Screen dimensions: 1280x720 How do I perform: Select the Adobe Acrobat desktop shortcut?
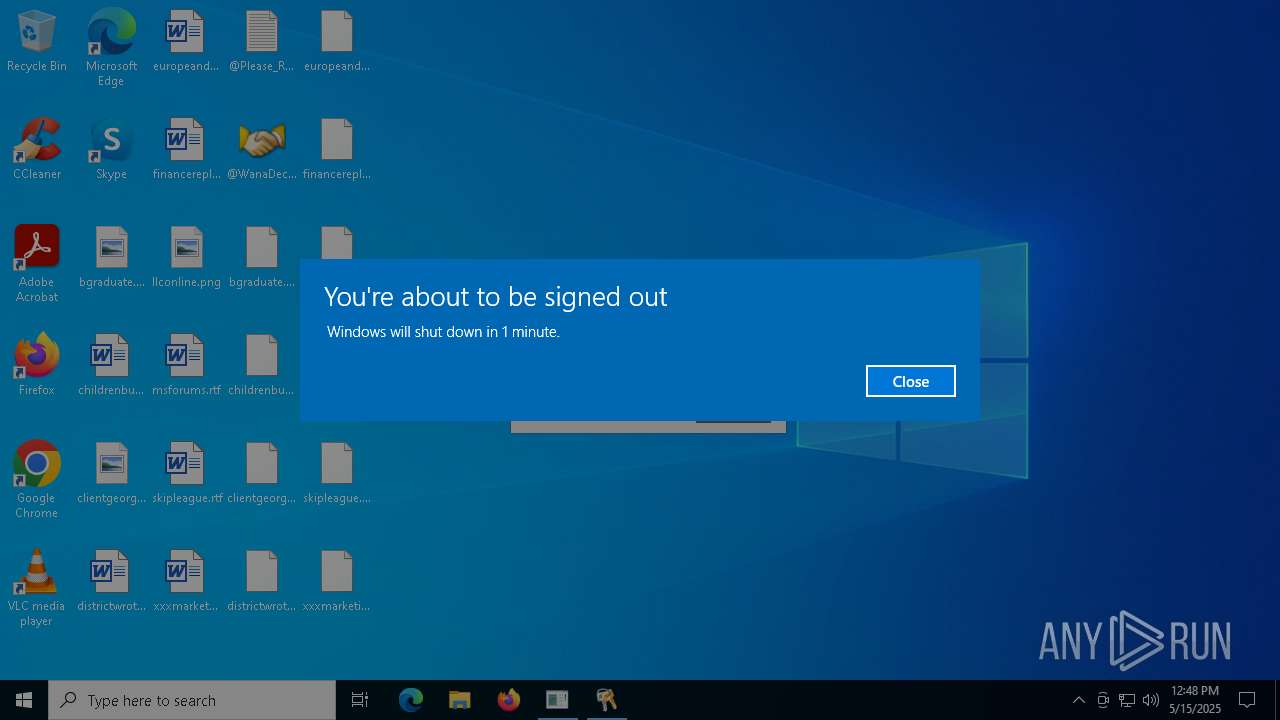(37, 264)
